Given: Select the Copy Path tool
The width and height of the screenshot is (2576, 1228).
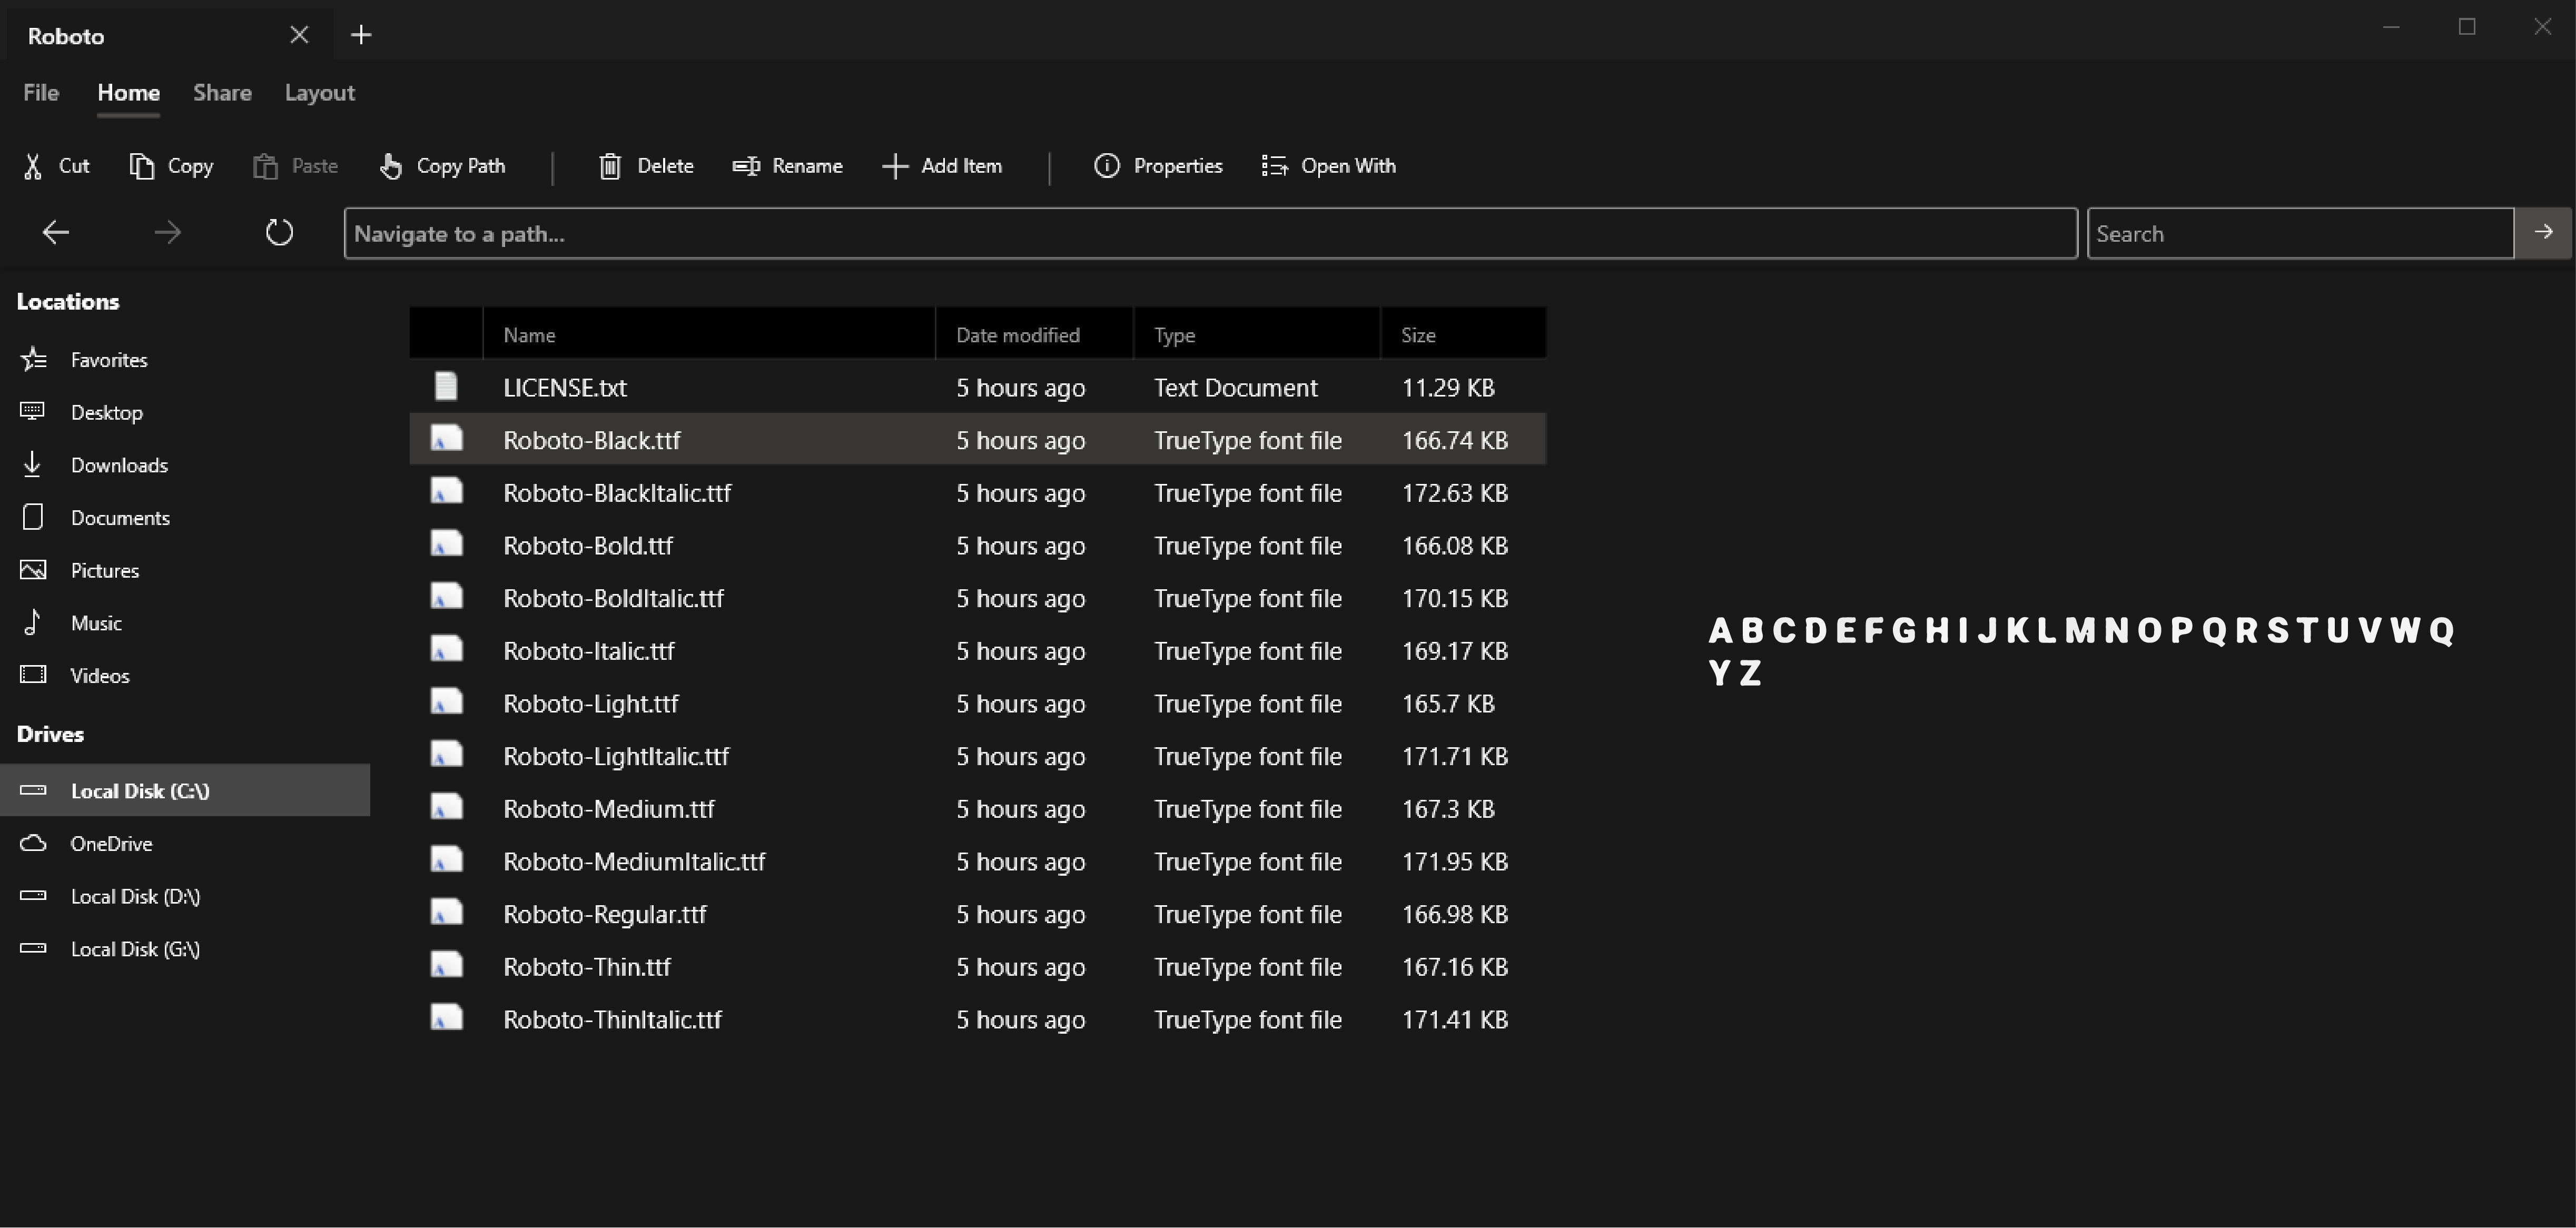Looking at the screenshot, I should pos(390,166).
